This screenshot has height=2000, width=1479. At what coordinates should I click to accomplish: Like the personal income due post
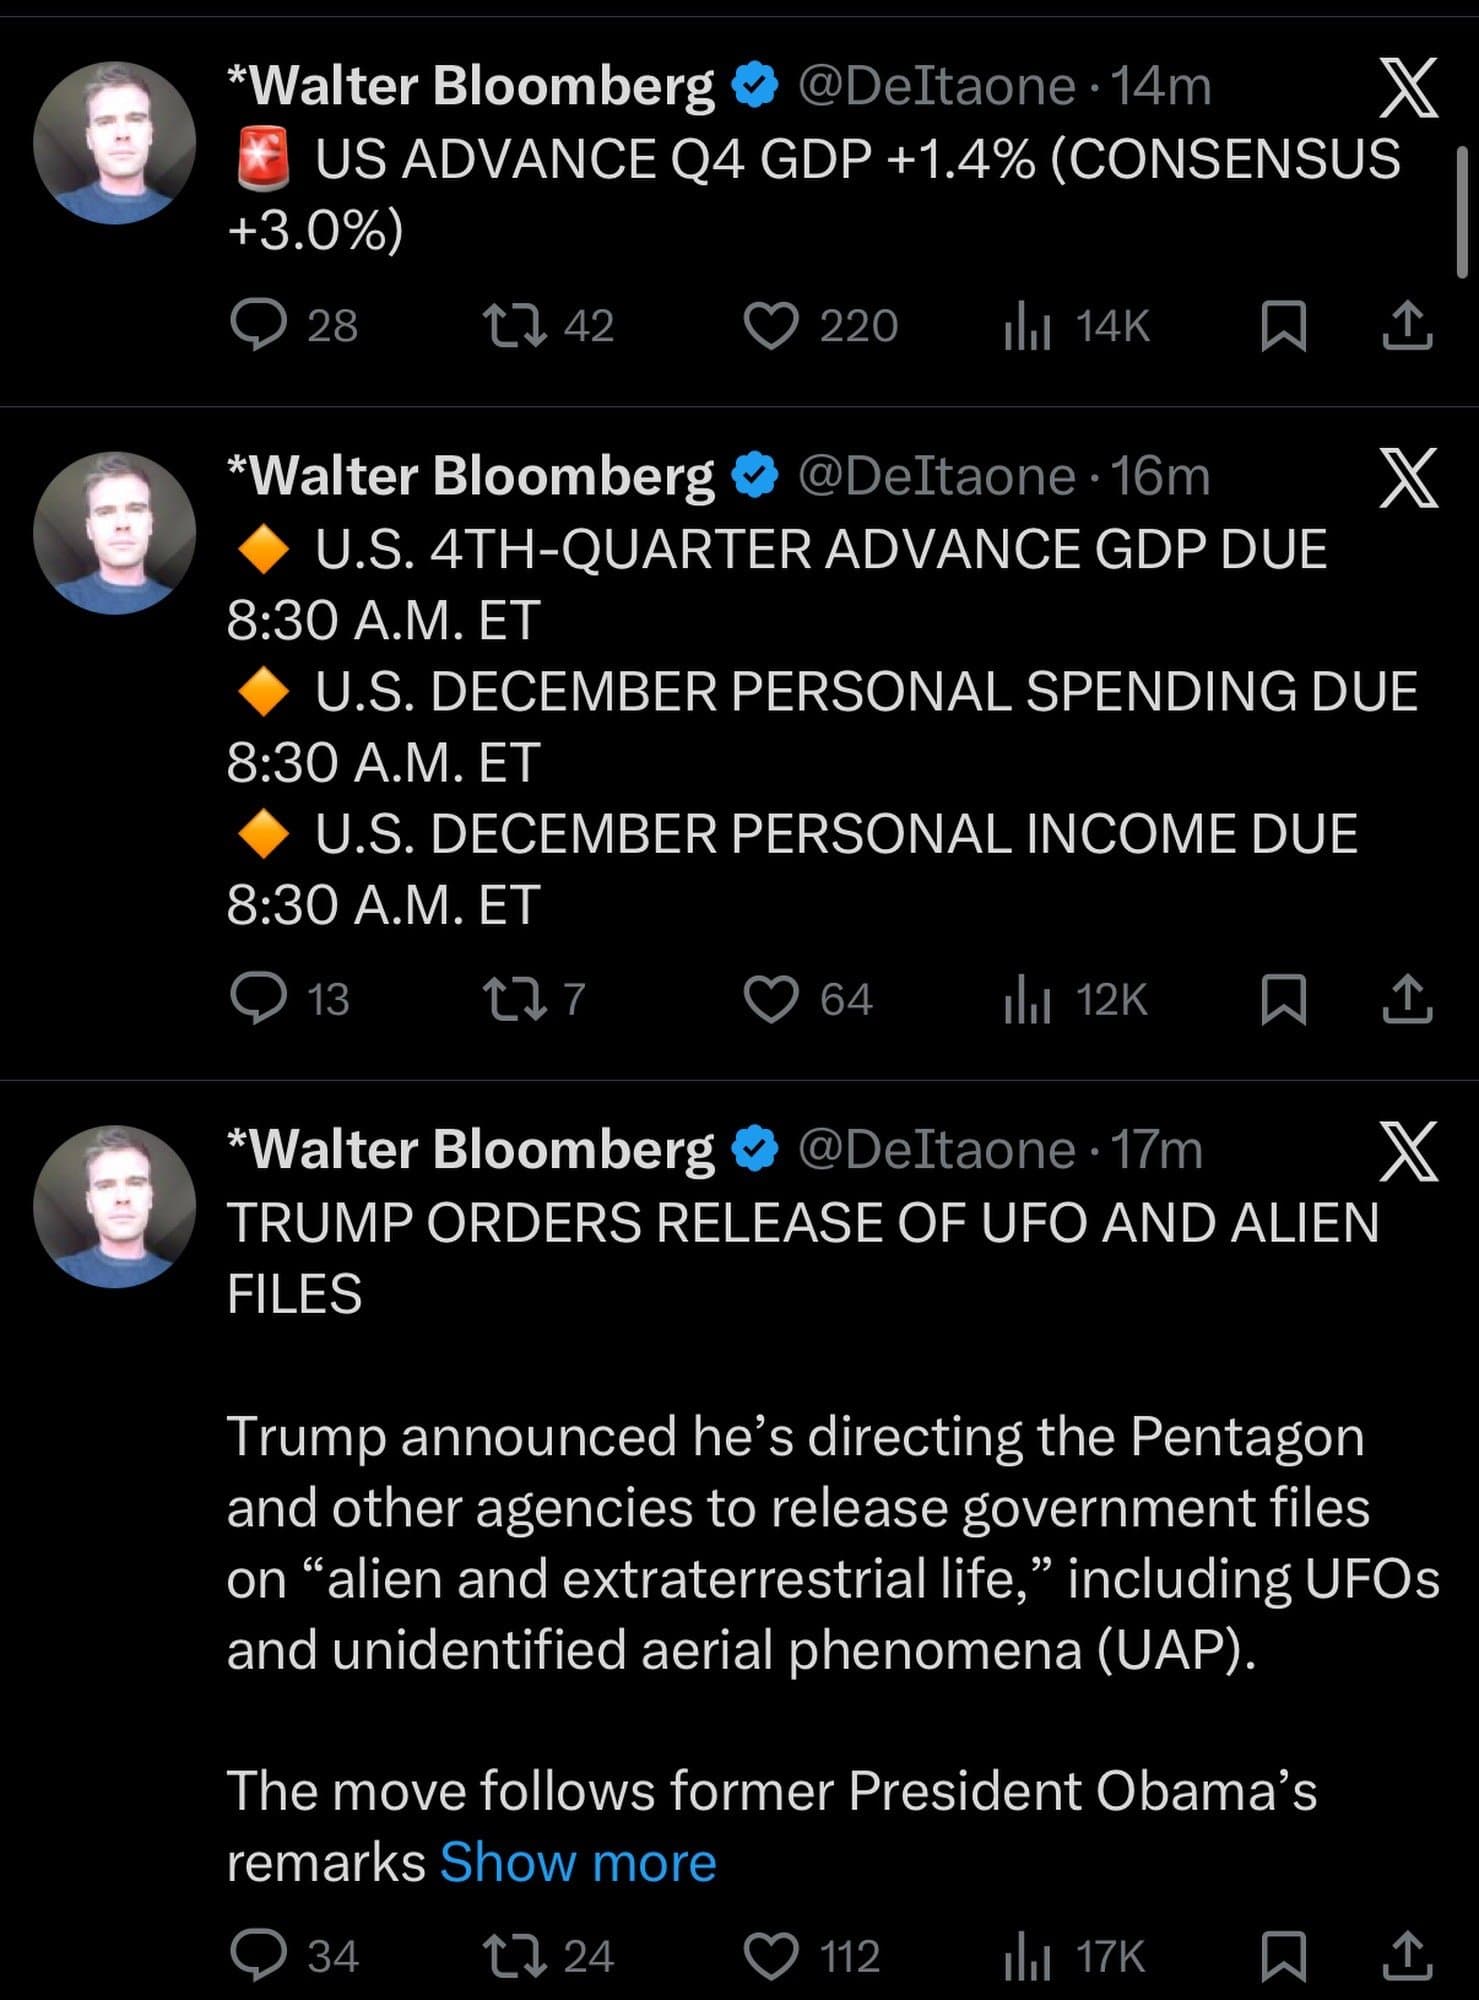(x=771, y=1000)
